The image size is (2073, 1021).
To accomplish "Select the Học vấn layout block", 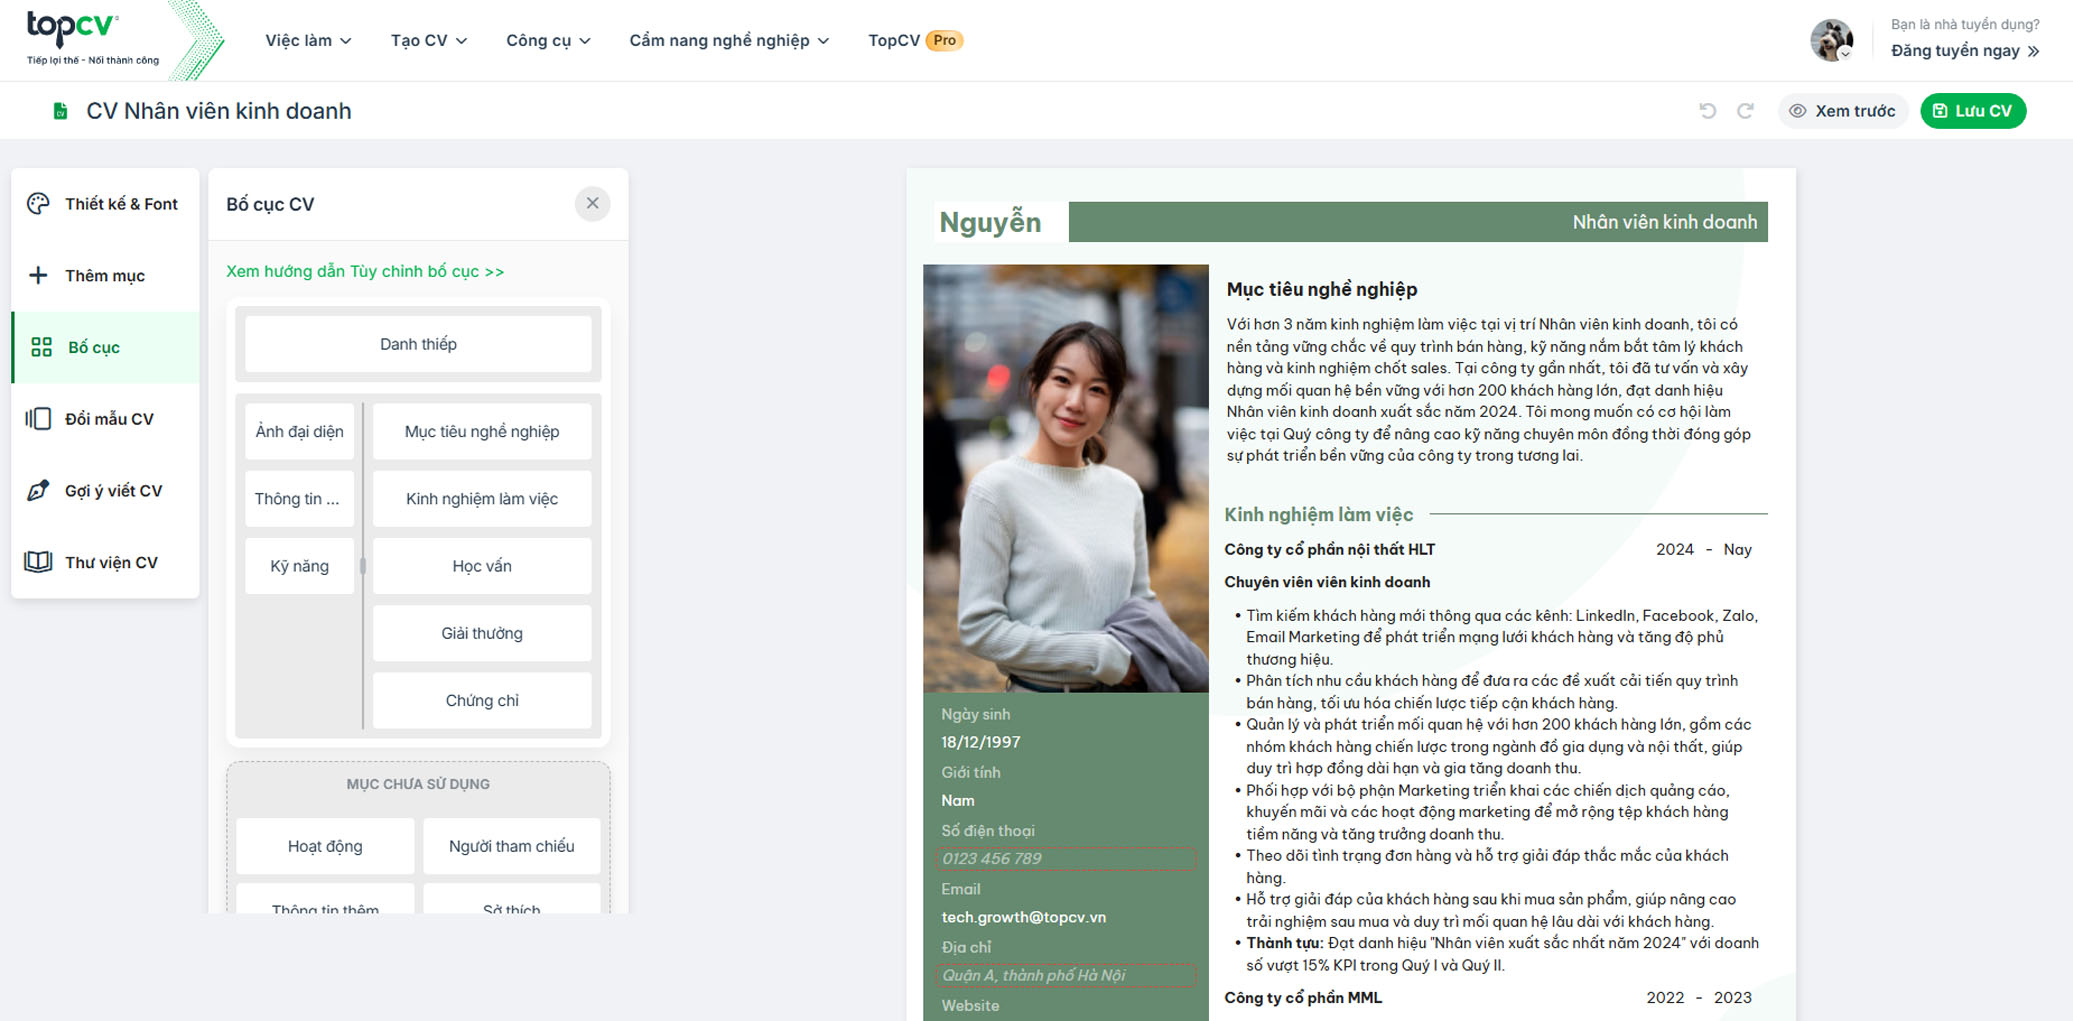I will [482, 566].
